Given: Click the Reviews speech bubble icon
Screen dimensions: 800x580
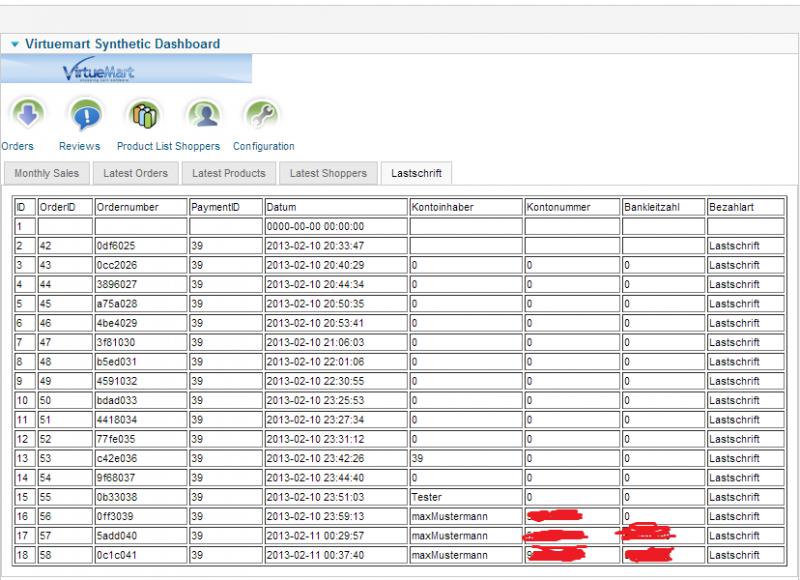Looking at the screenshot, I should point(84,116).
